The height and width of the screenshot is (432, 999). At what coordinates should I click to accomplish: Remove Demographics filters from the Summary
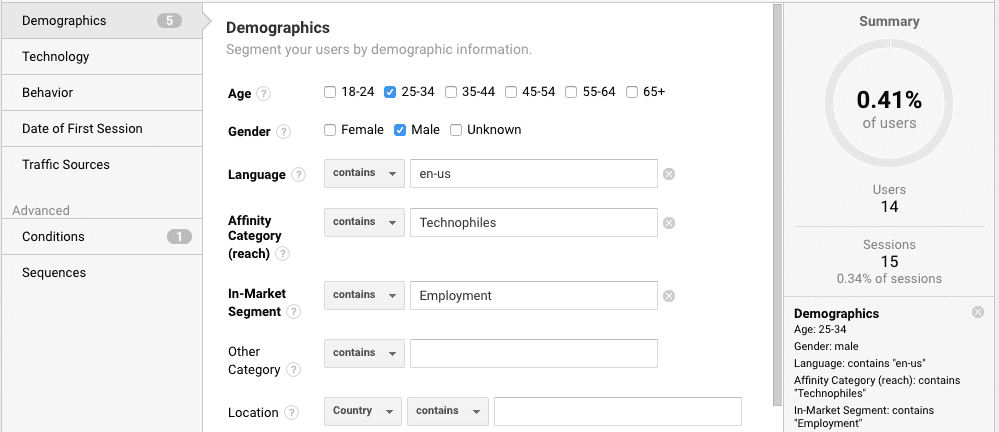click(978, 312)
